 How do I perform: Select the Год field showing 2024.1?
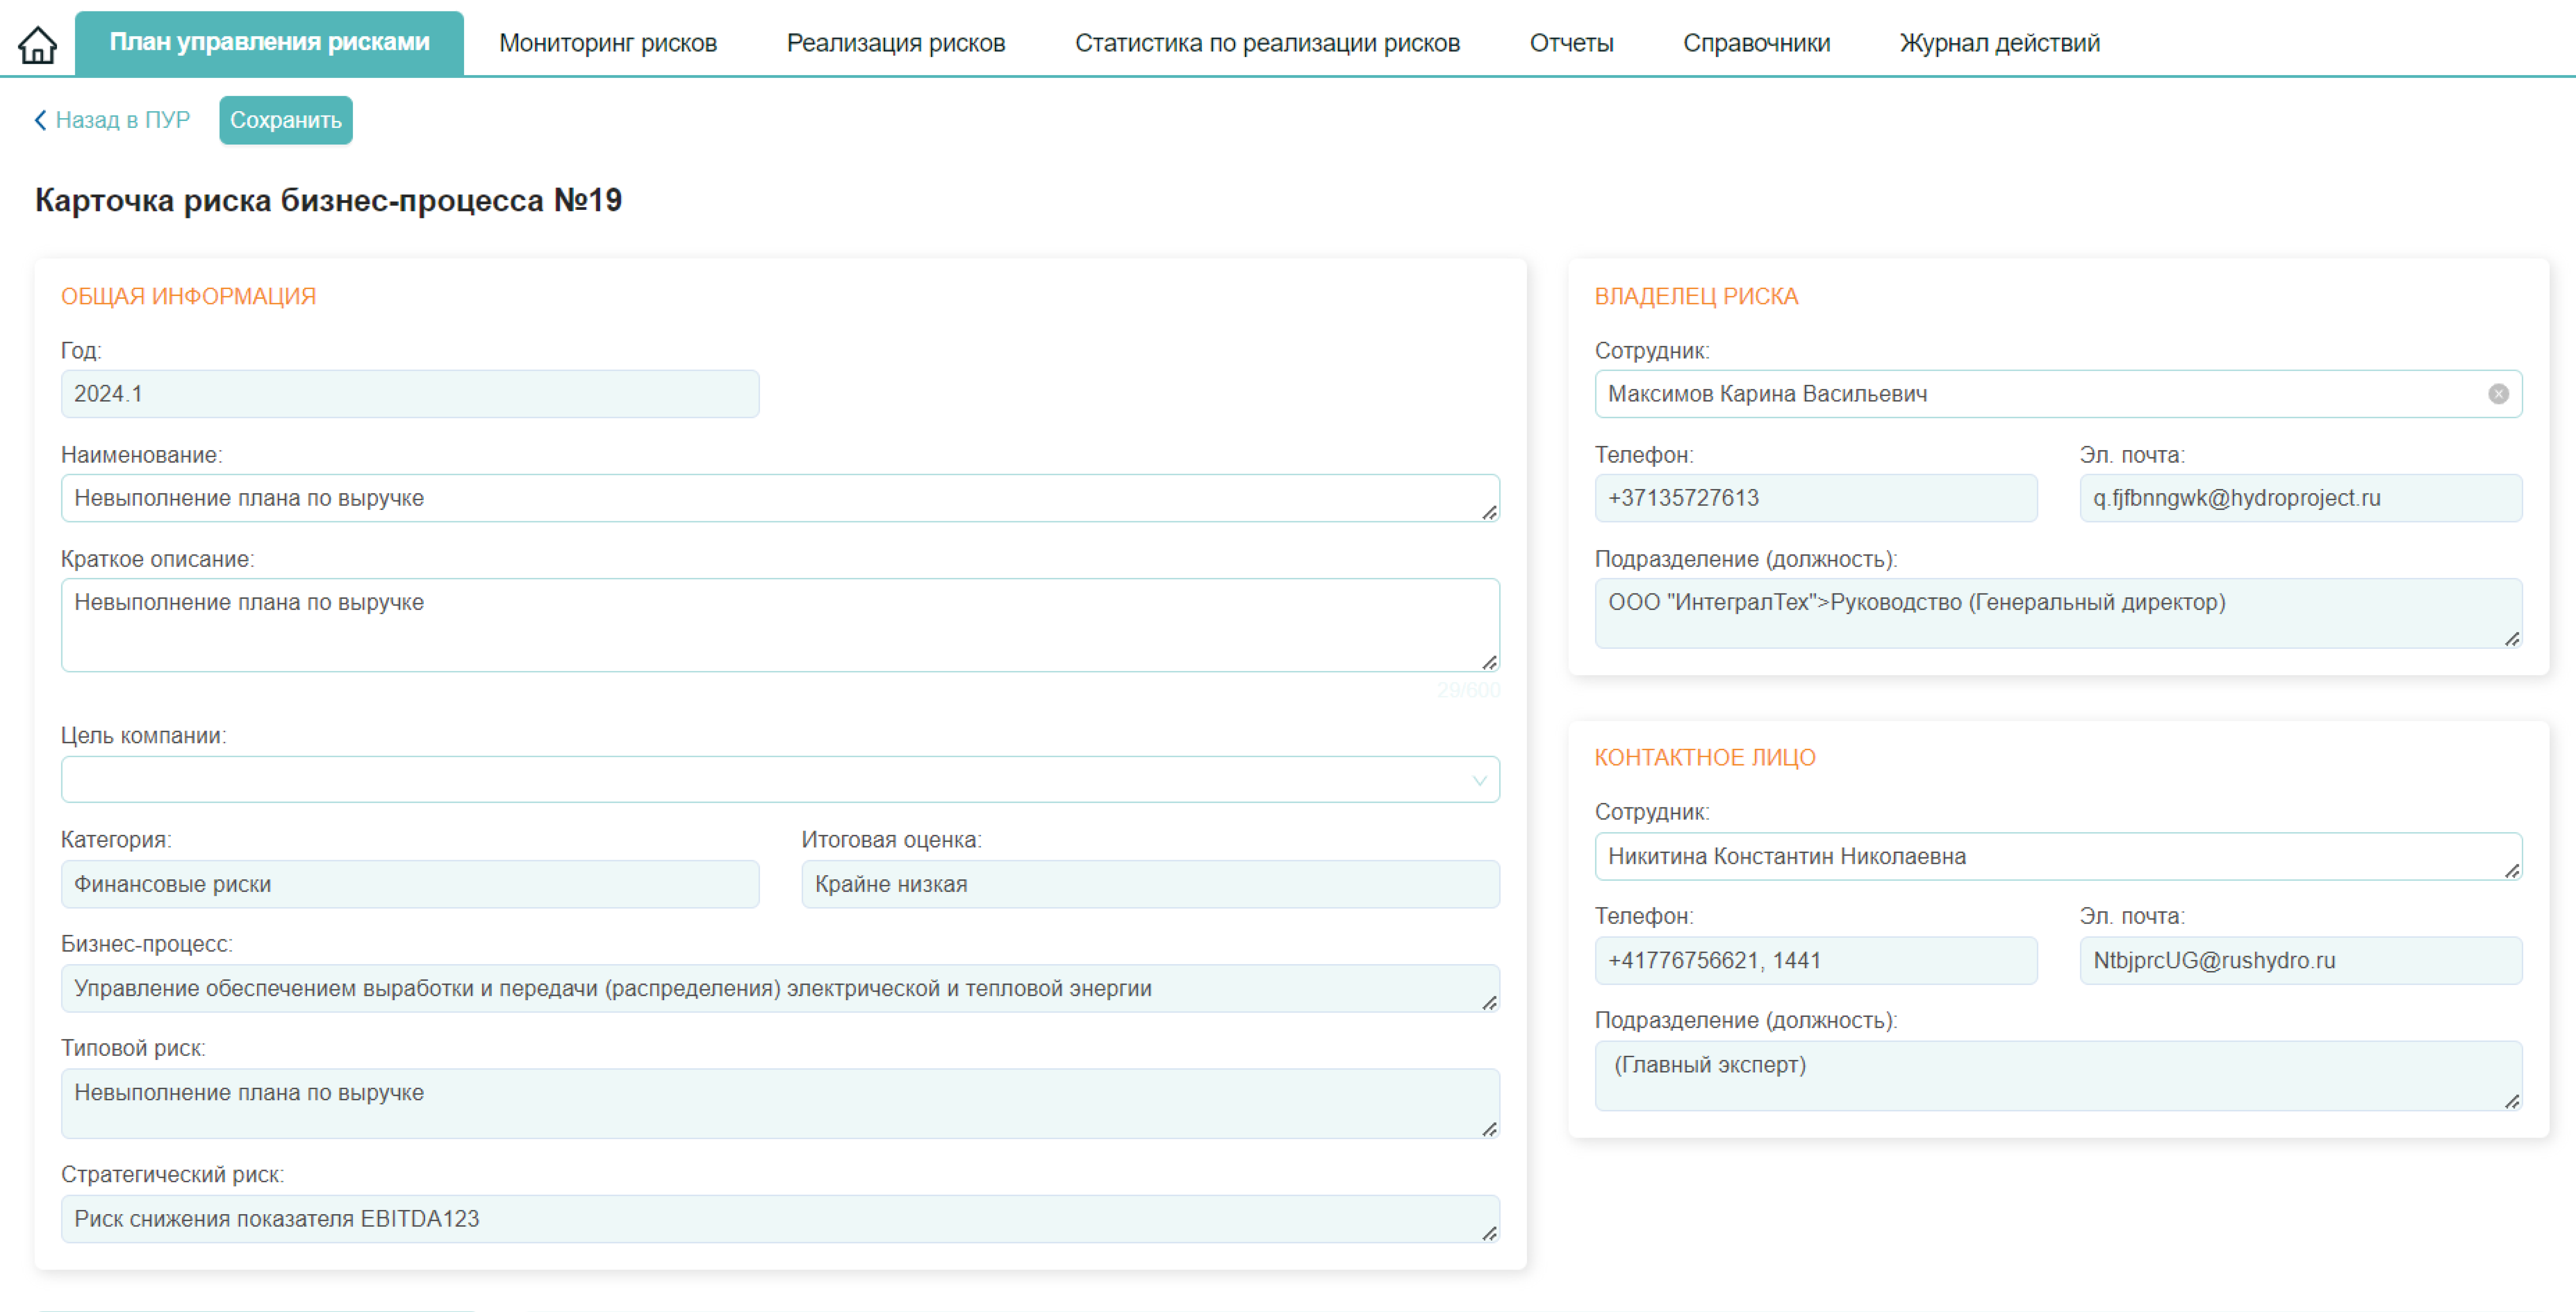[x=410, y=394]
